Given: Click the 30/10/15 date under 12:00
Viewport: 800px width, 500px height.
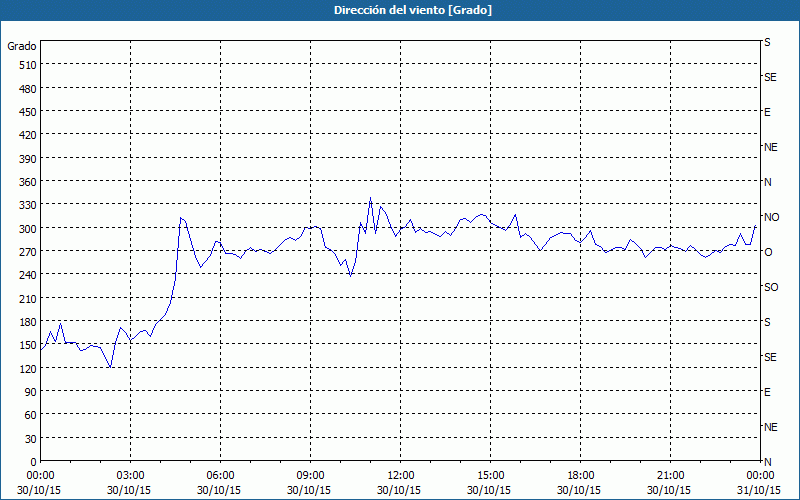Looking at the screenshot, I should tap(399, 490).
